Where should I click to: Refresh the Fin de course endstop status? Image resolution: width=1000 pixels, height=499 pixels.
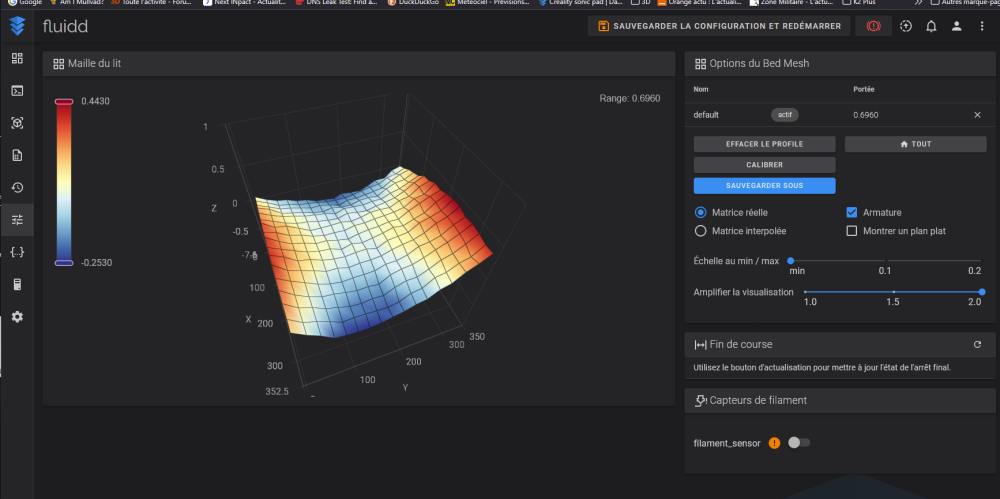coord(977,345)
